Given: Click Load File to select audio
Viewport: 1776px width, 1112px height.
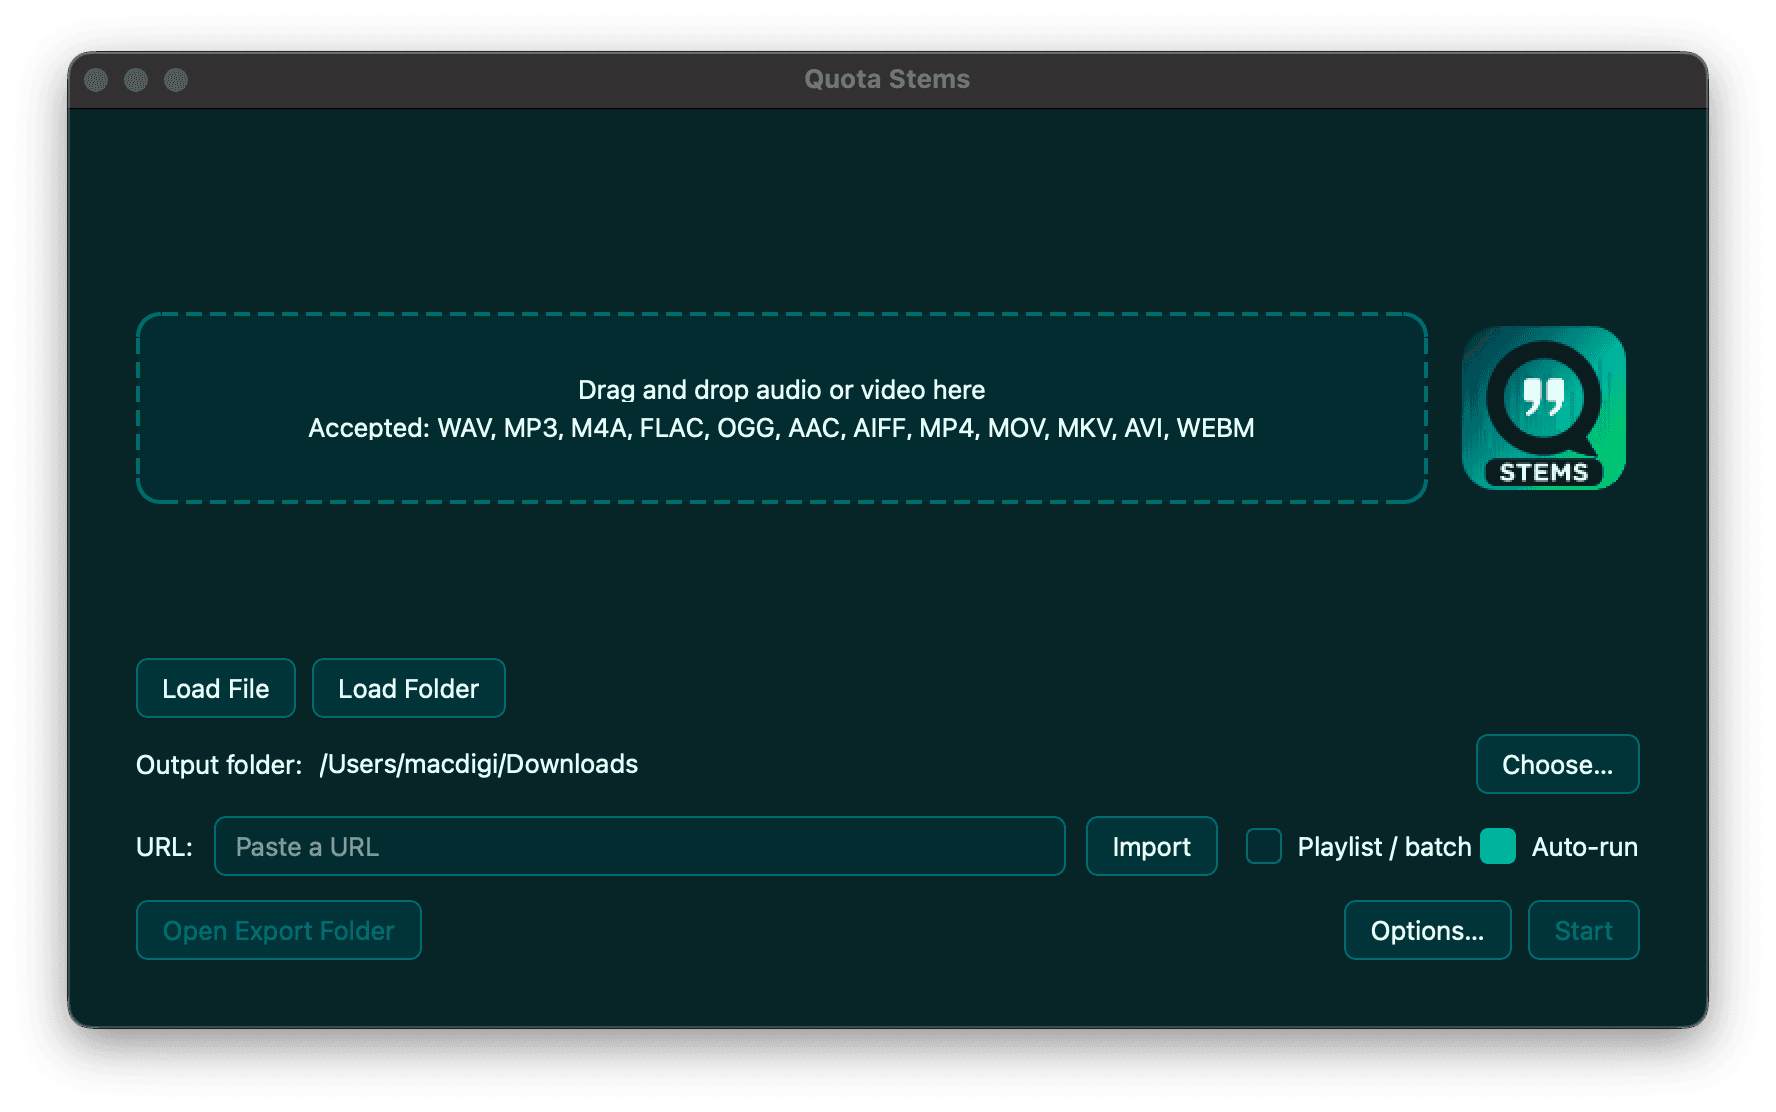Looking at the screenshot, I should tap(215, 688).
